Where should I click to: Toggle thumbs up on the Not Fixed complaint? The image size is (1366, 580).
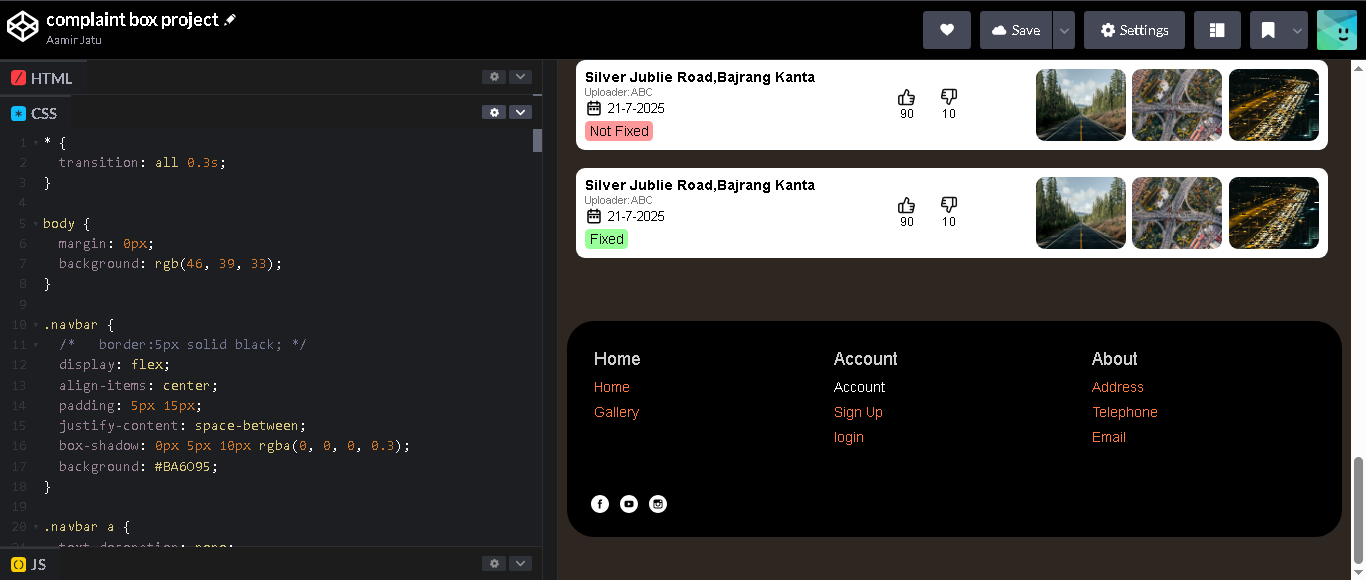(906, 97)
